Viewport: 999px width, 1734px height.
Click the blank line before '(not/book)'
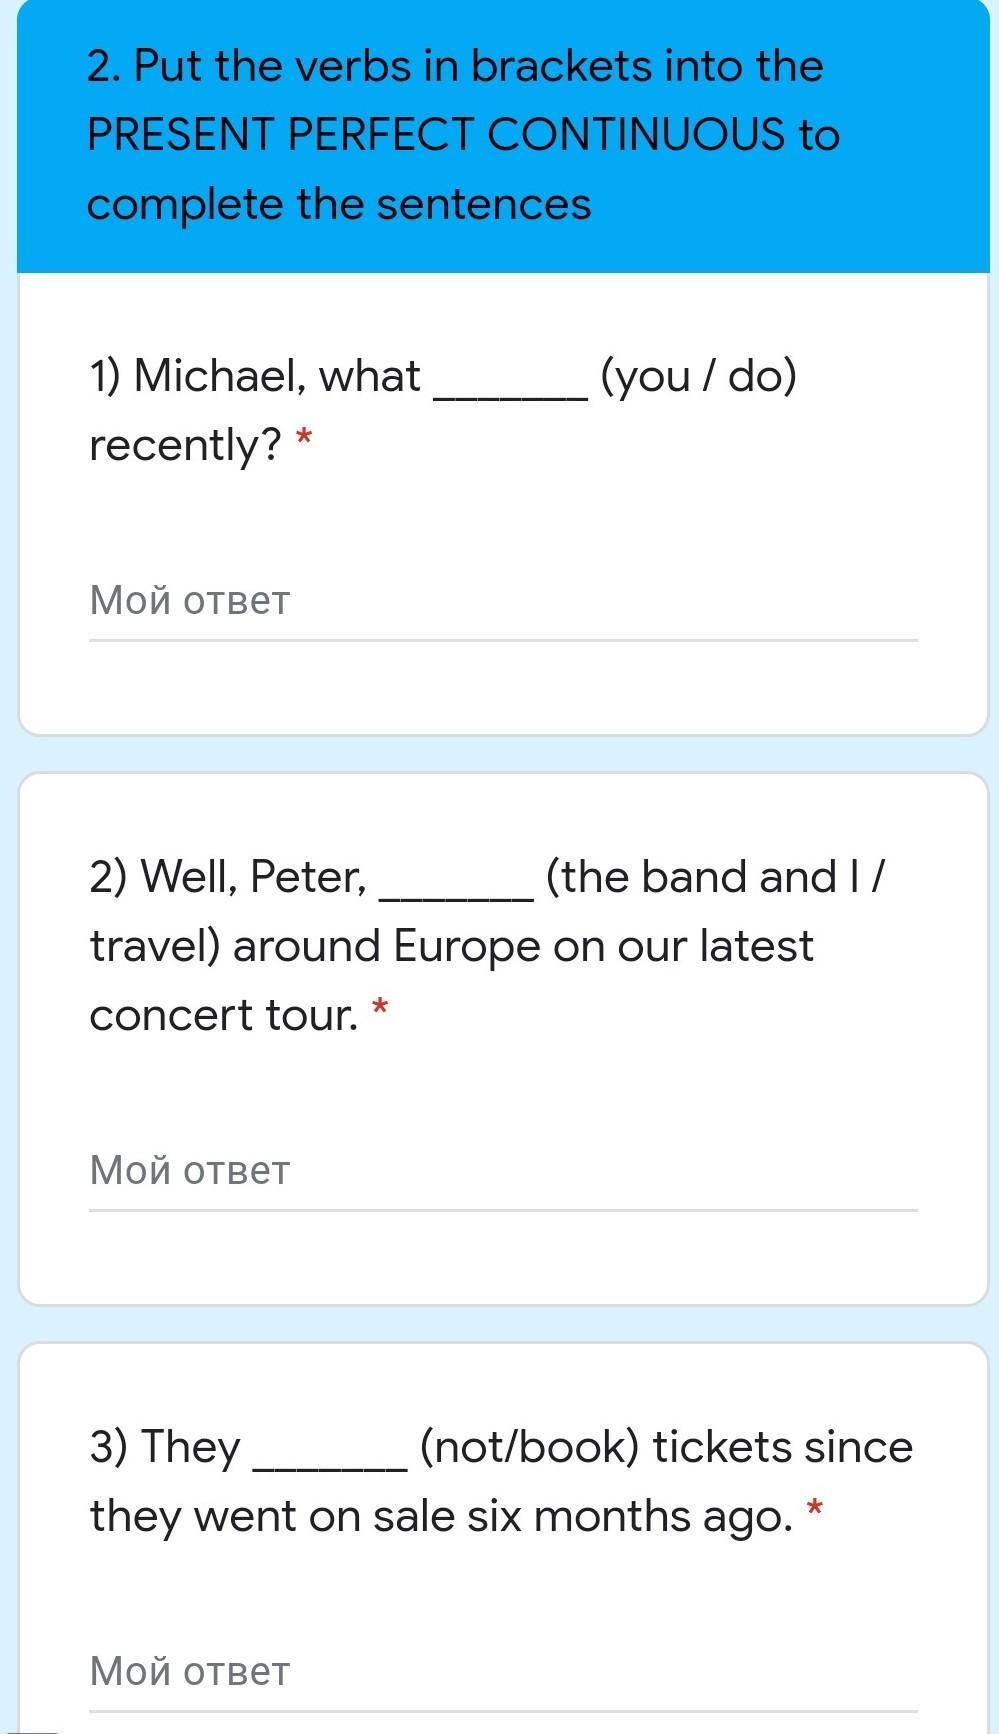point(331,1468)
